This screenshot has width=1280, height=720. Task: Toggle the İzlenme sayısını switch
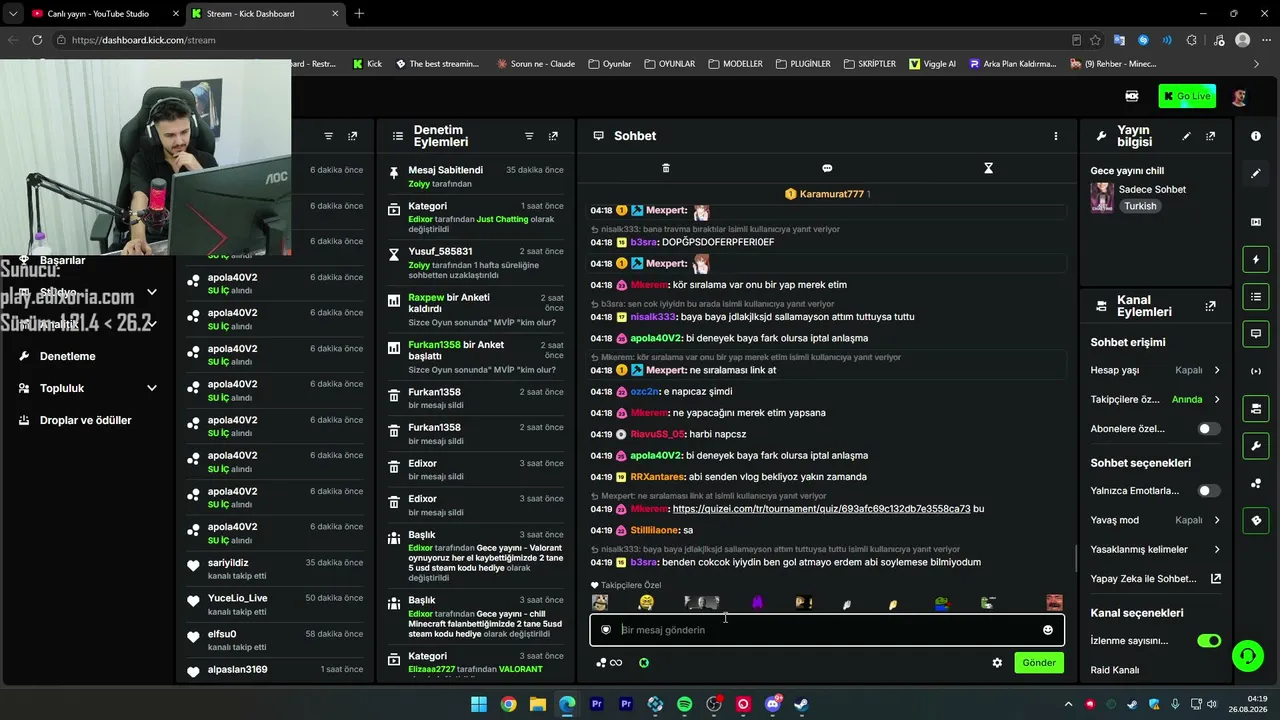pyautogui.click(x=1209, y=641)
